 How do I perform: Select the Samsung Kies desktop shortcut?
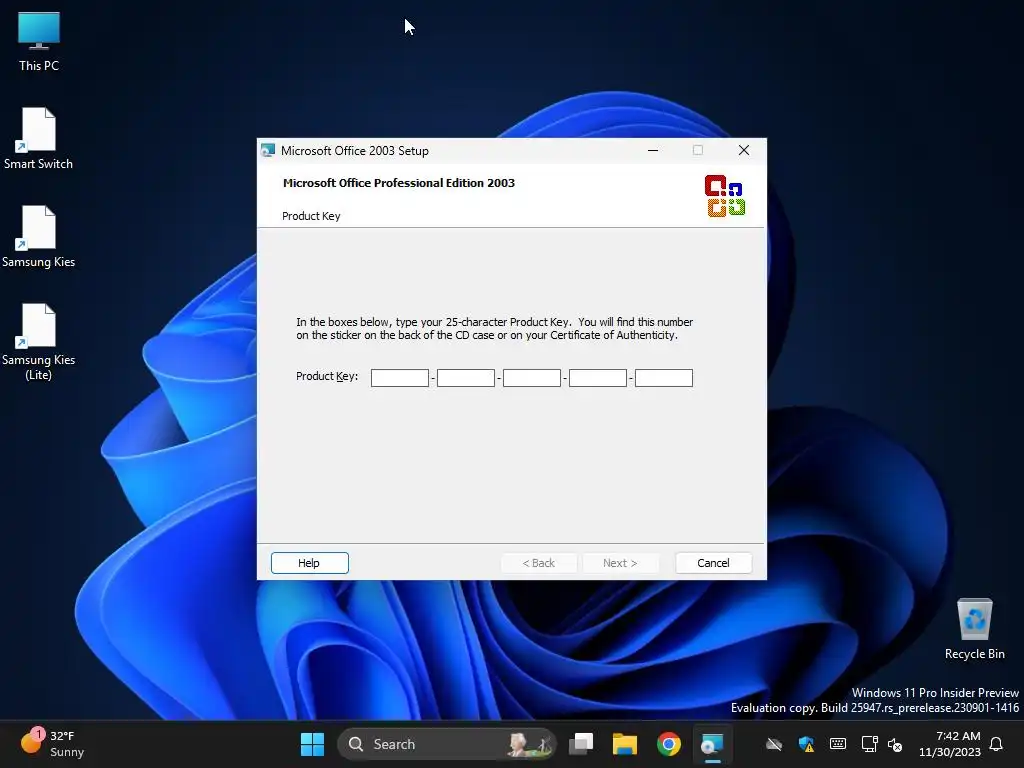[x=38, y=236]
